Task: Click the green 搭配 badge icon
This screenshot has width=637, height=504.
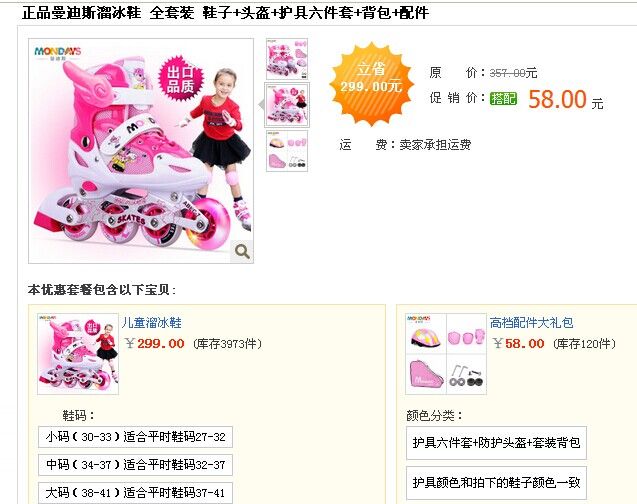Action: pos(503,98)
